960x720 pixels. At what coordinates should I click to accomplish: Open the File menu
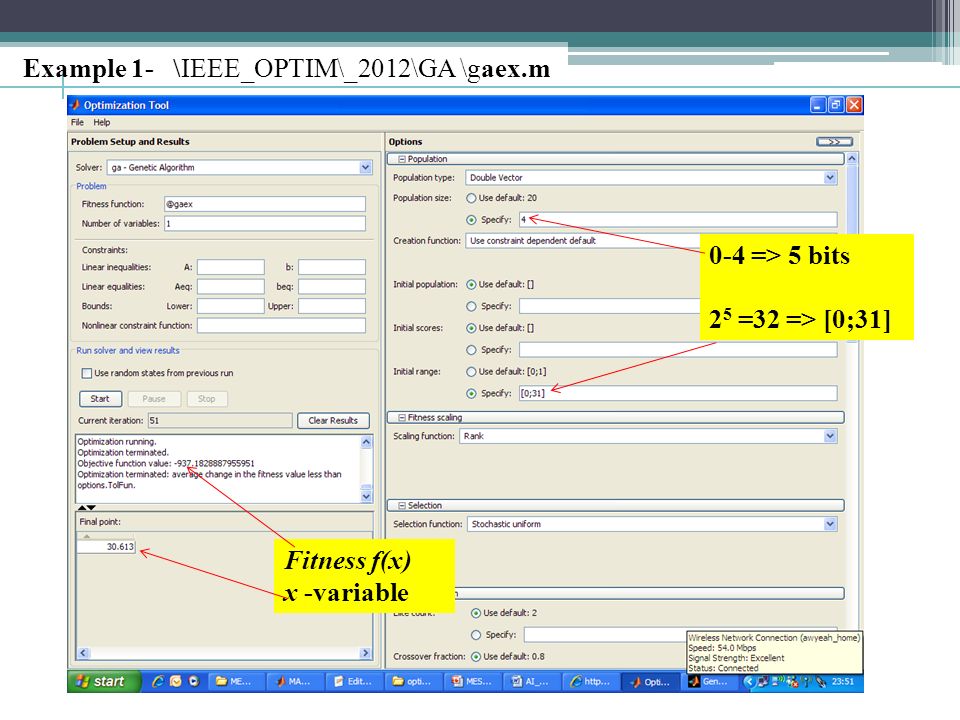tap(77, 122)
